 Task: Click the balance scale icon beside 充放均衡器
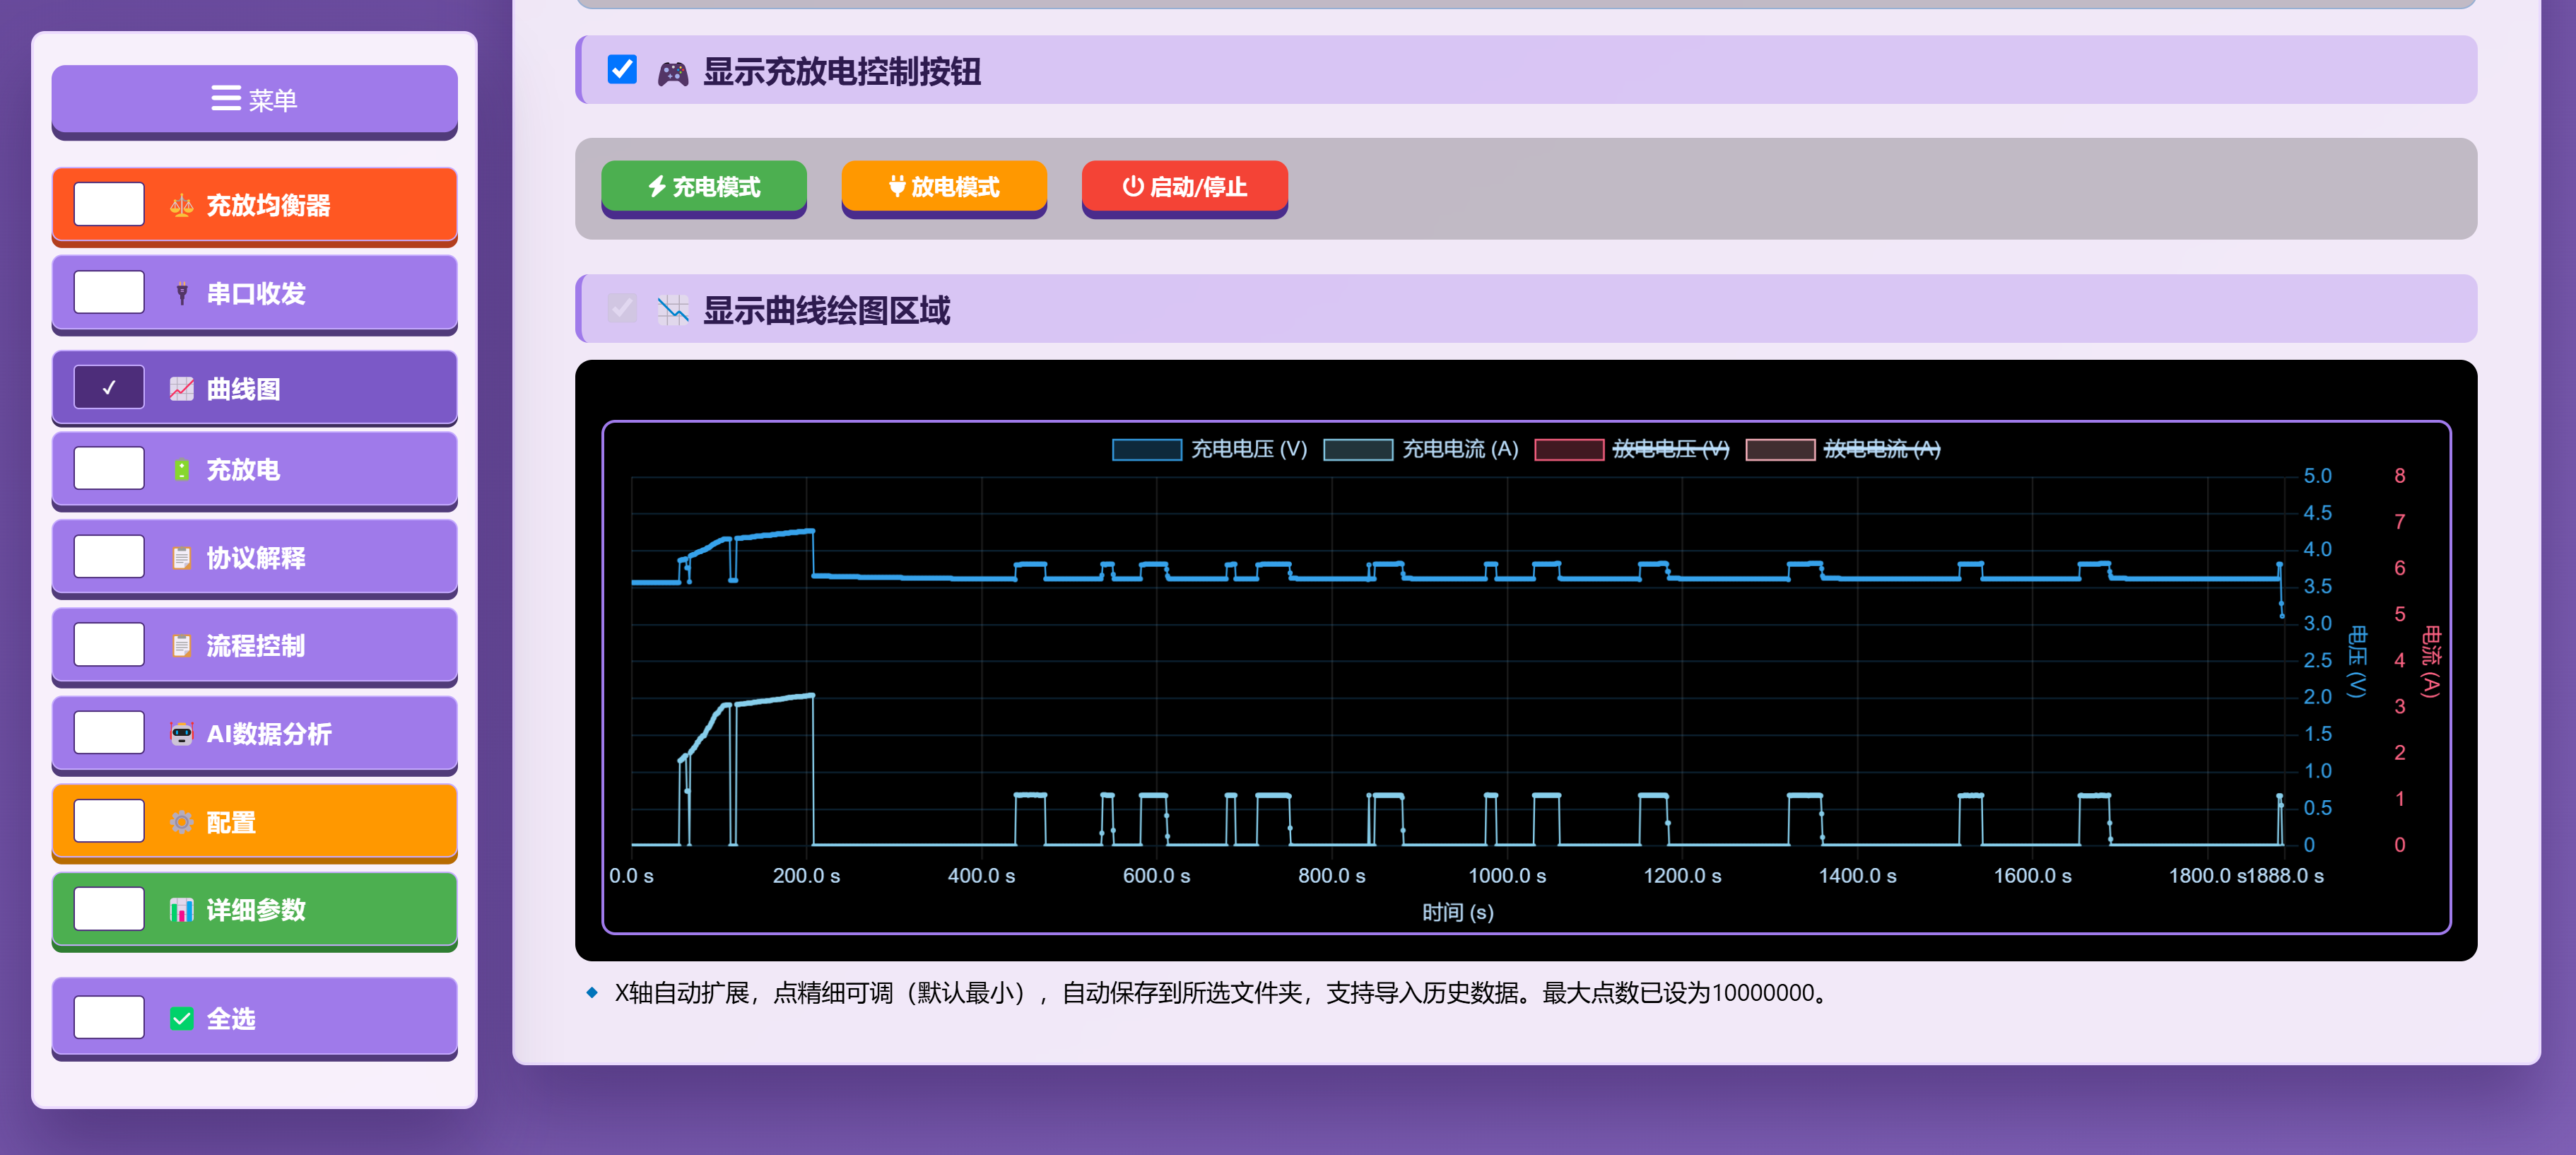tap(181, 206)
